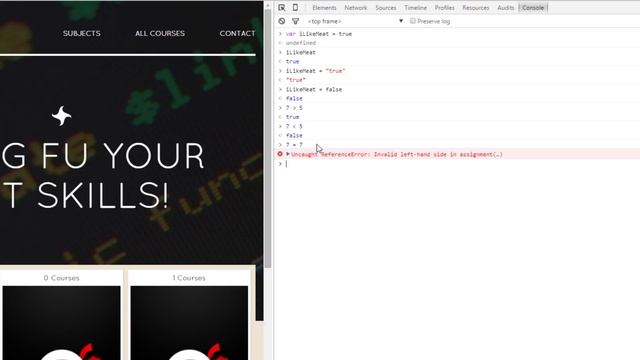
Task: Expand the Uncaught ReferenceError stack triangle
Action: (288, 154)
